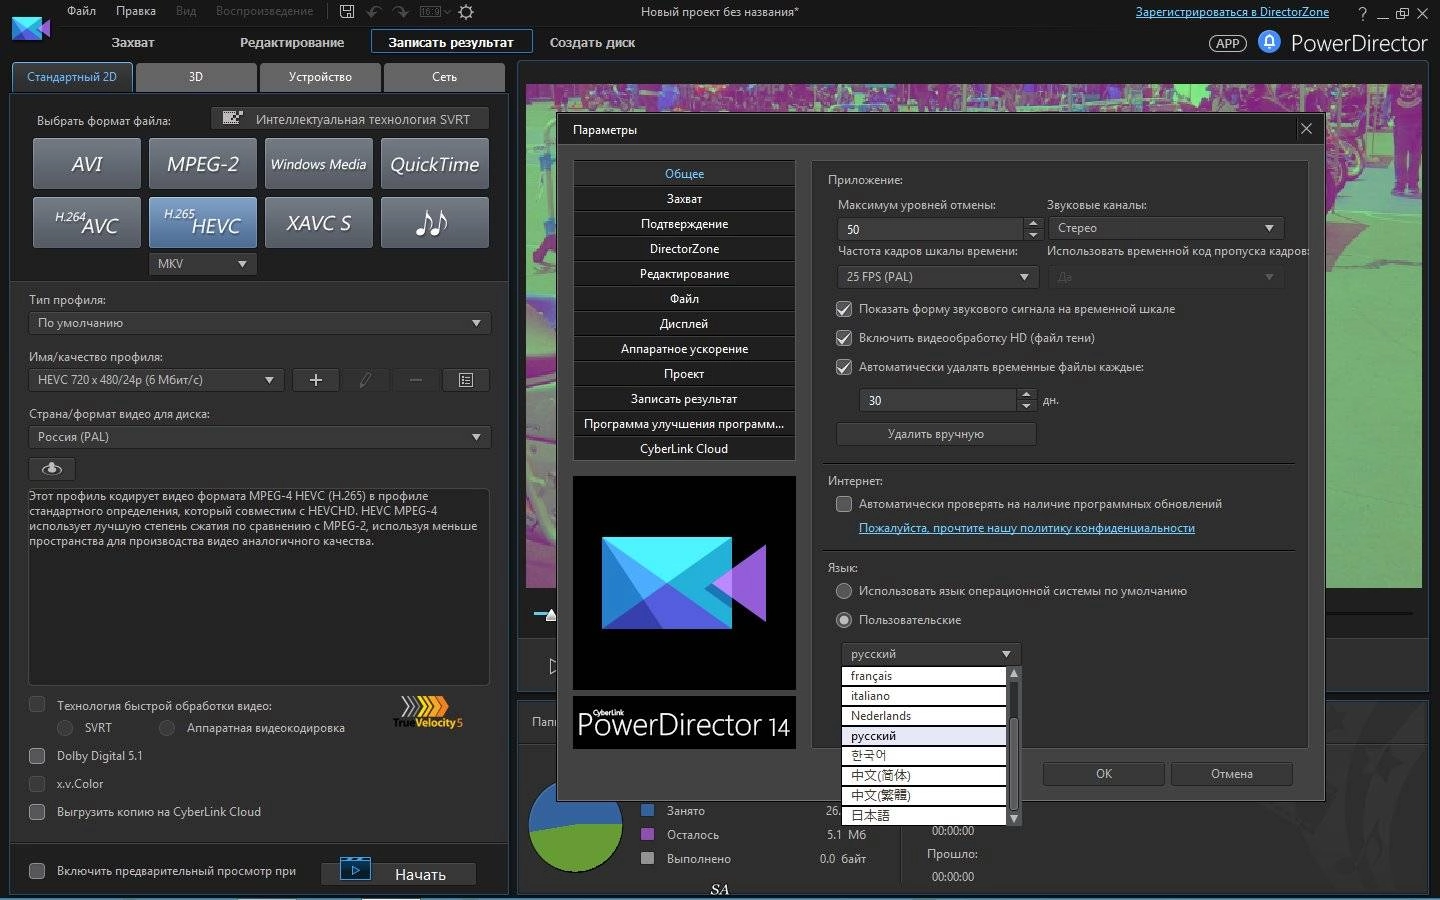Viewport: 1440px width, 900px height.
Task: Choose 日本語 in the language list
Action: (924, 816)
